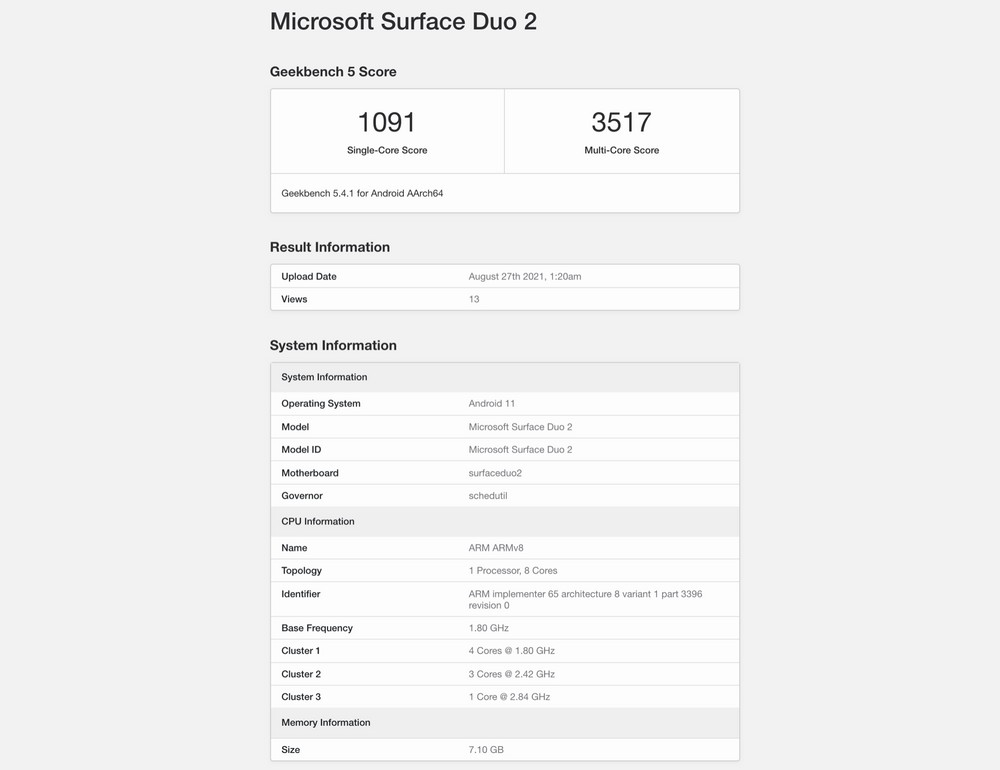
Task: Select Microsoft Surface Duo 2 in Model ID row
Action: point(520,450)
